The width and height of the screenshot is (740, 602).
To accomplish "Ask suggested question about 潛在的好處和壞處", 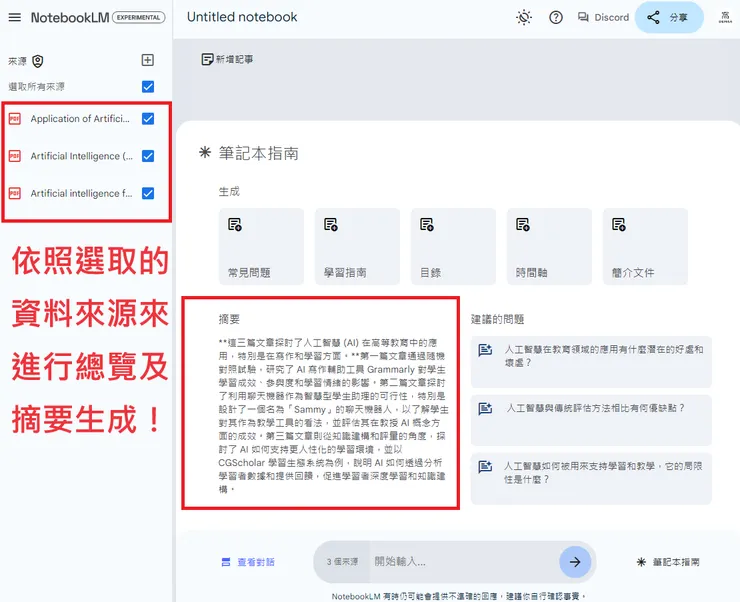I will pyautogui.click(x=591, y=362).
